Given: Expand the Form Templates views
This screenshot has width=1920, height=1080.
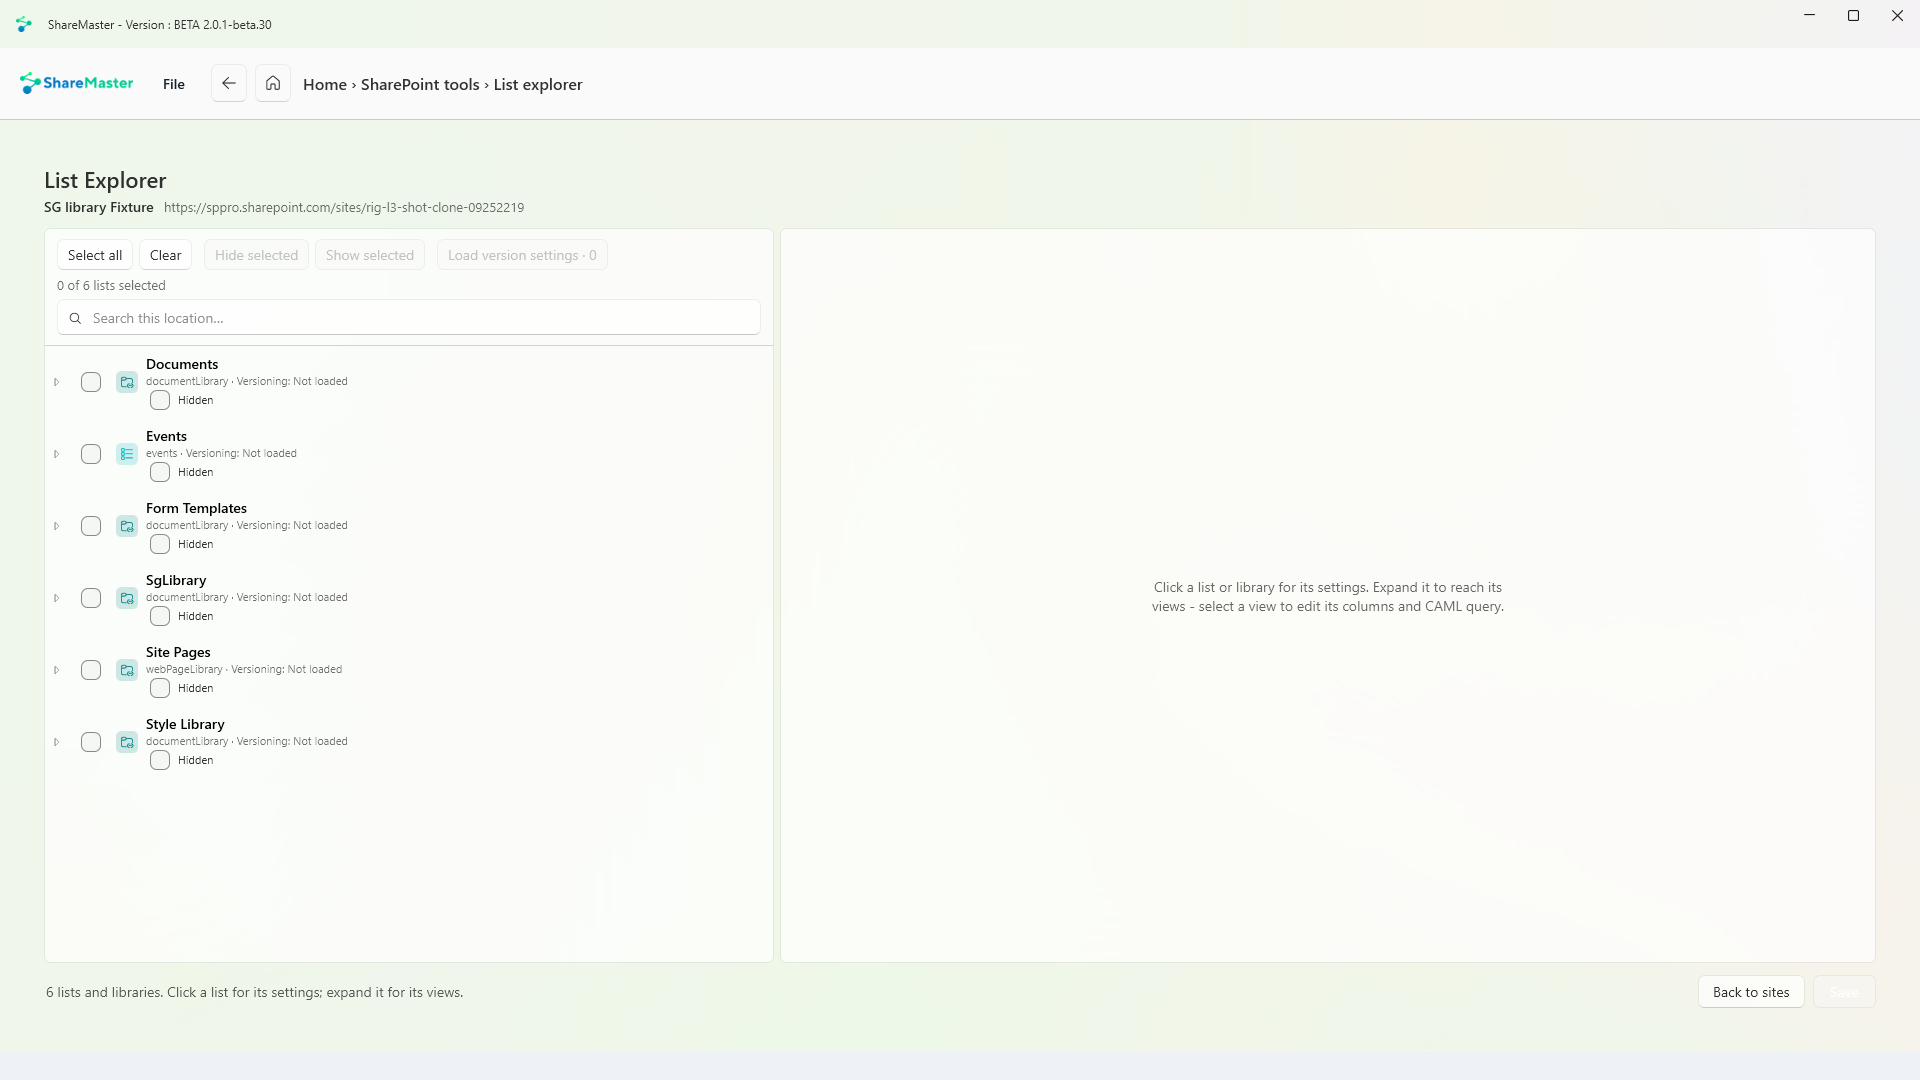Looking at the screenshot, I should pos(57,526).
